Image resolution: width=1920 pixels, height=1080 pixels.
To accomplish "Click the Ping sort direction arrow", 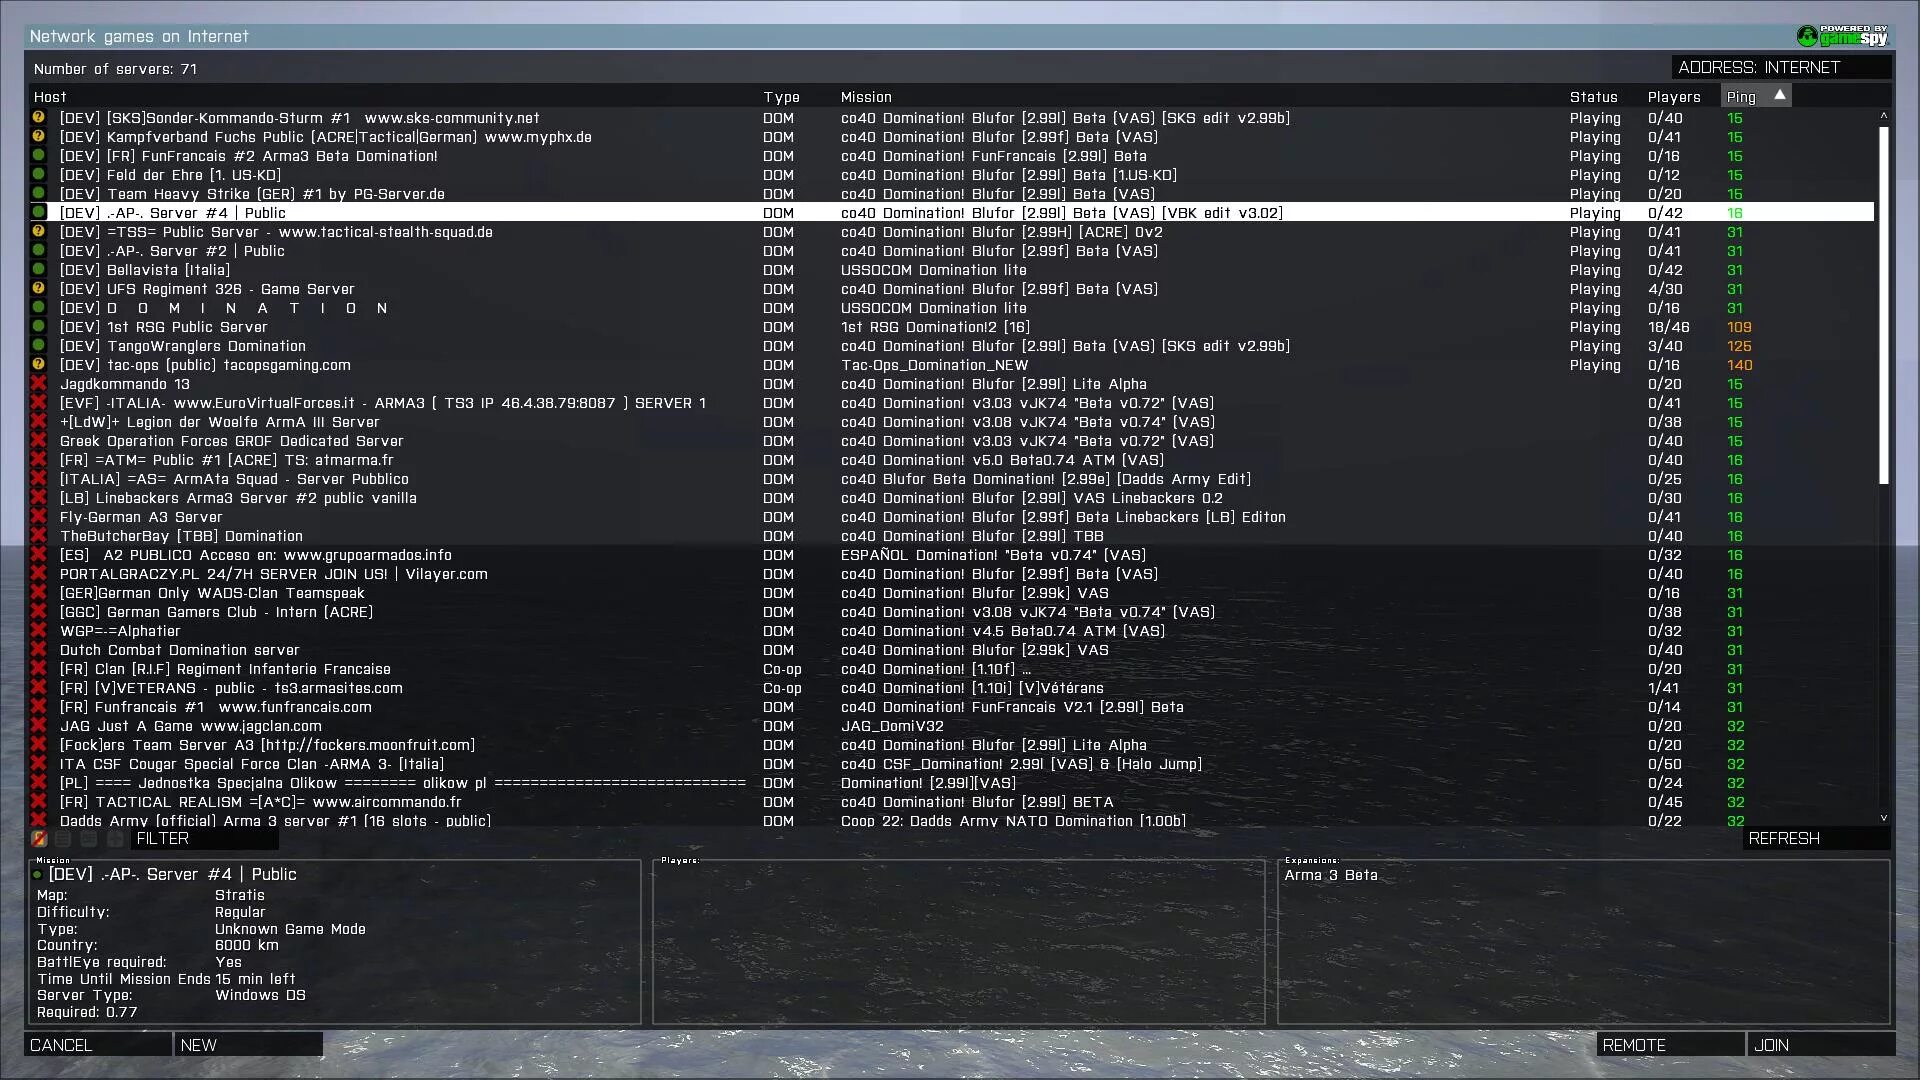I will [1780, 95].
